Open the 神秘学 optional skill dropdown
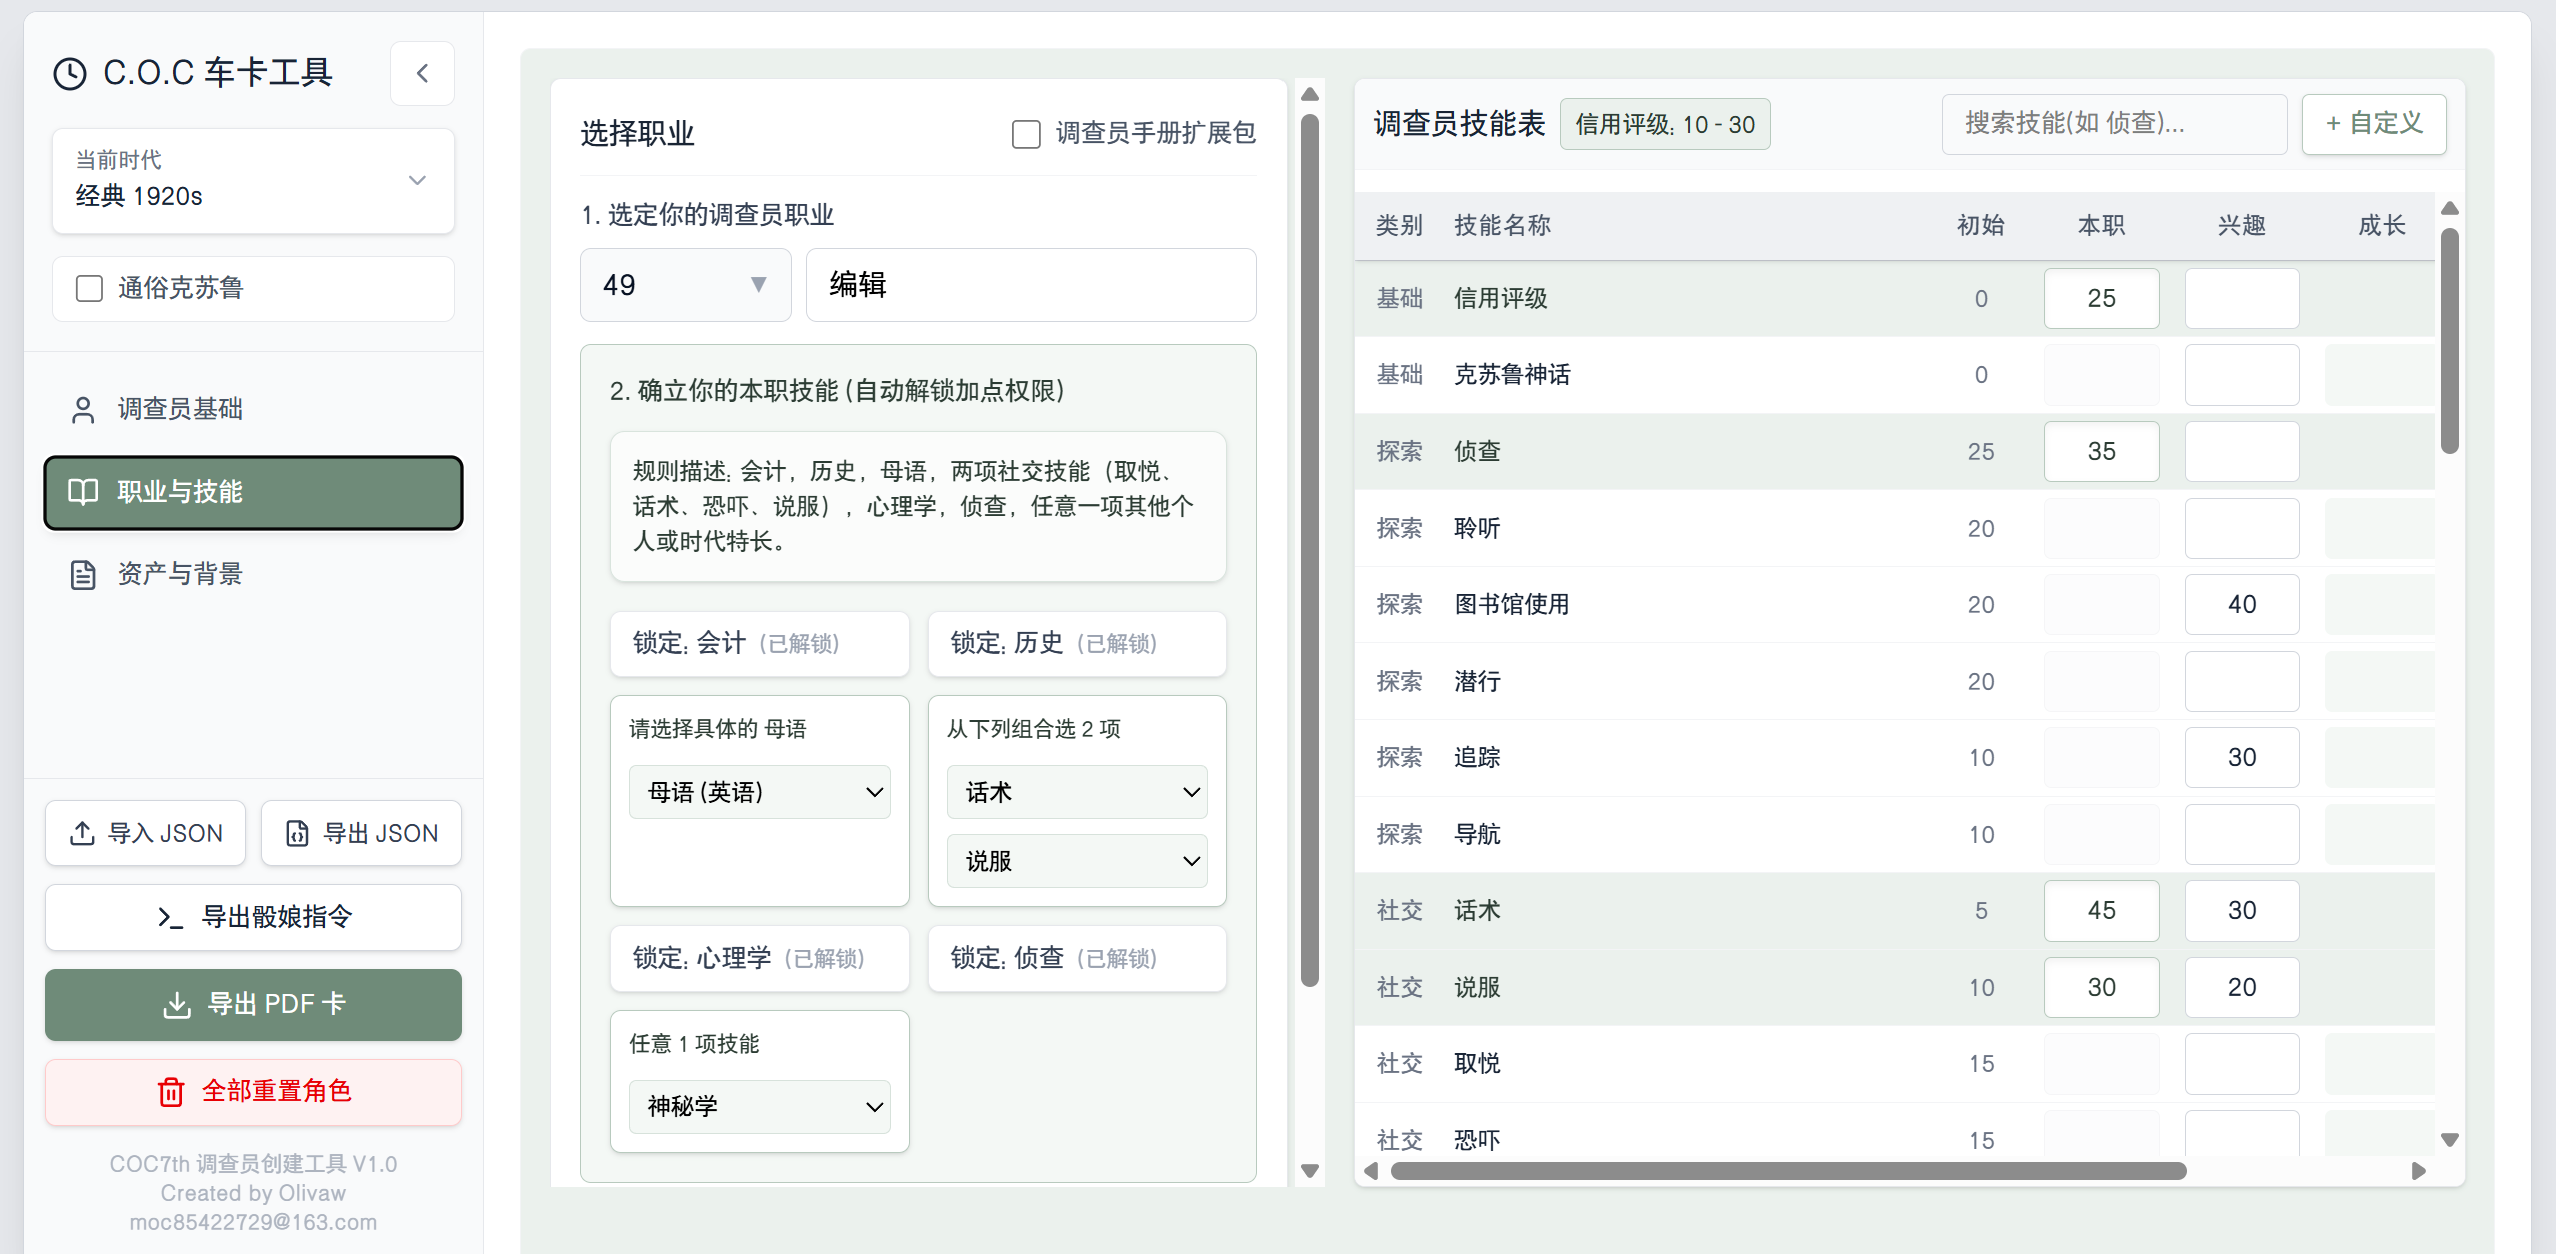This screenshot has width=2556, height=1254. [x=760, y=1106]
